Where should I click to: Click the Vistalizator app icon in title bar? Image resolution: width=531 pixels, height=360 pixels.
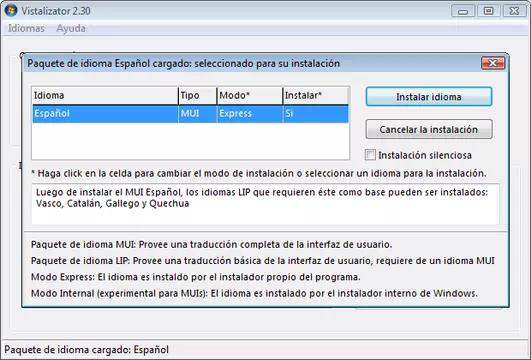coord(11,11)
